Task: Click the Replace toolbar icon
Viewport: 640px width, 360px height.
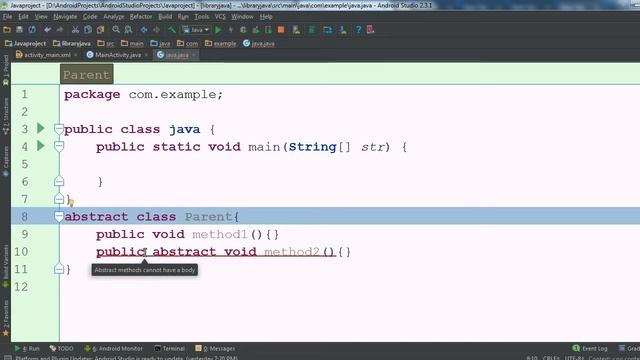Action: [x=129, y=30]
